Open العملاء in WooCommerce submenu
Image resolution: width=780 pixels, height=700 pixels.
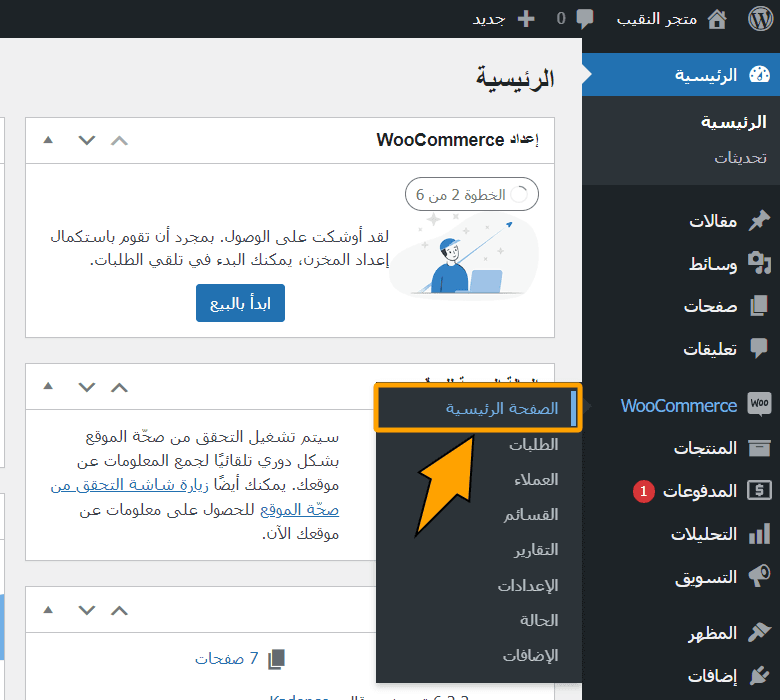(x=536, y=480)
